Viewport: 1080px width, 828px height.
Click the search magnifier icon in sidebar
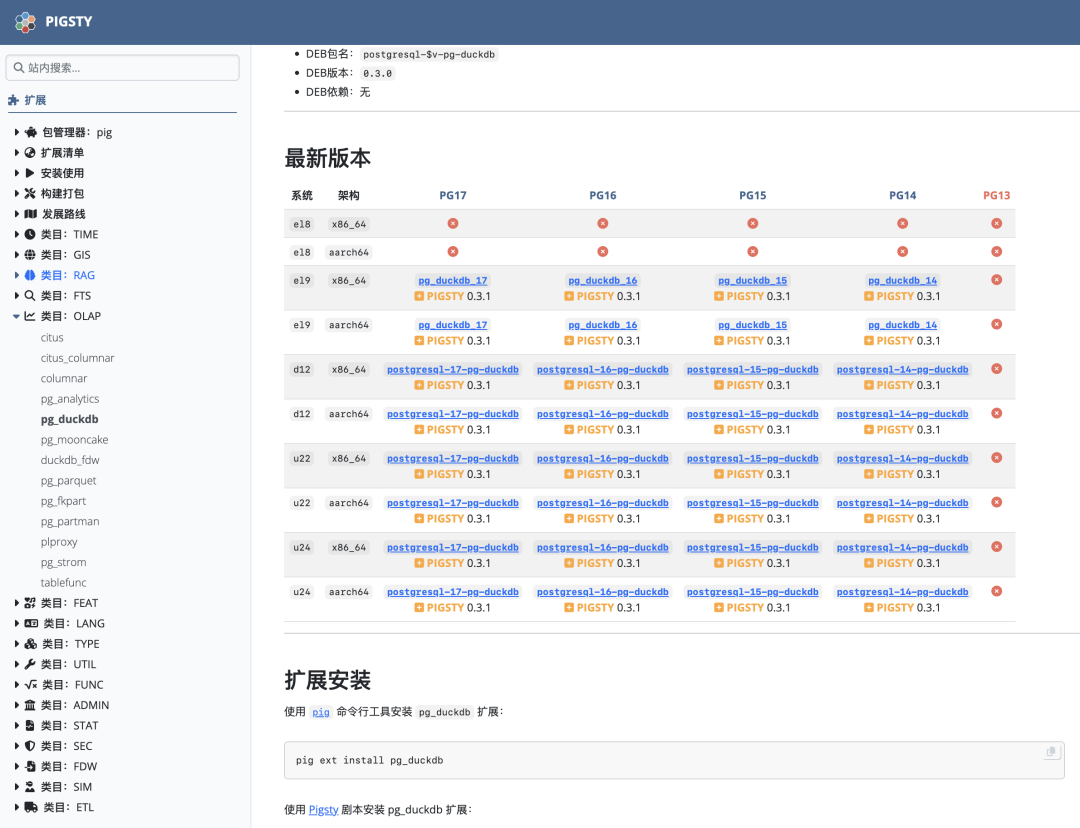click(19, 68)
